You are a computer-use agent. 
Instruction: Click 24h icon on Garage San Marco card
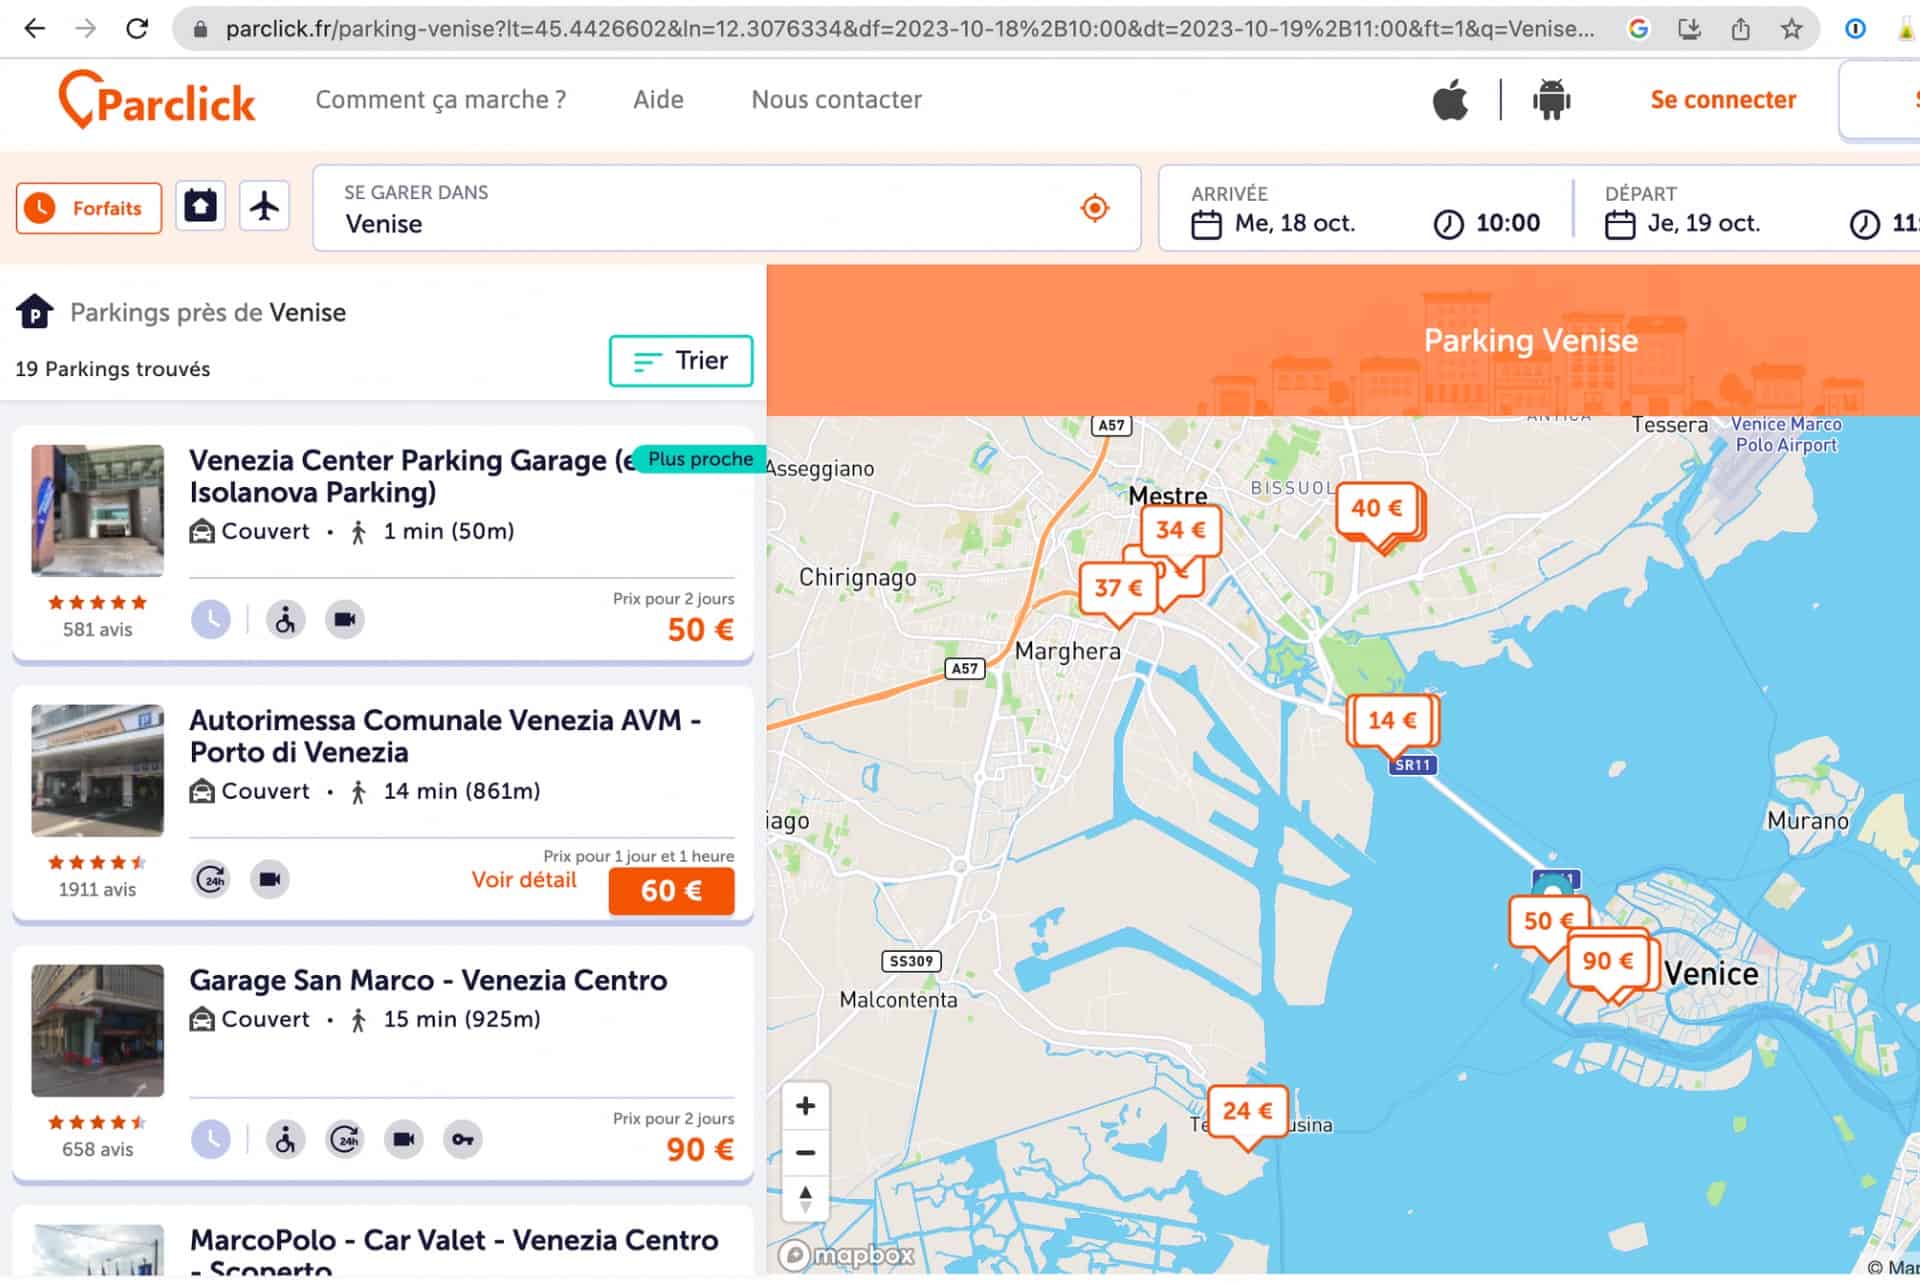(x=345, y=1140)
